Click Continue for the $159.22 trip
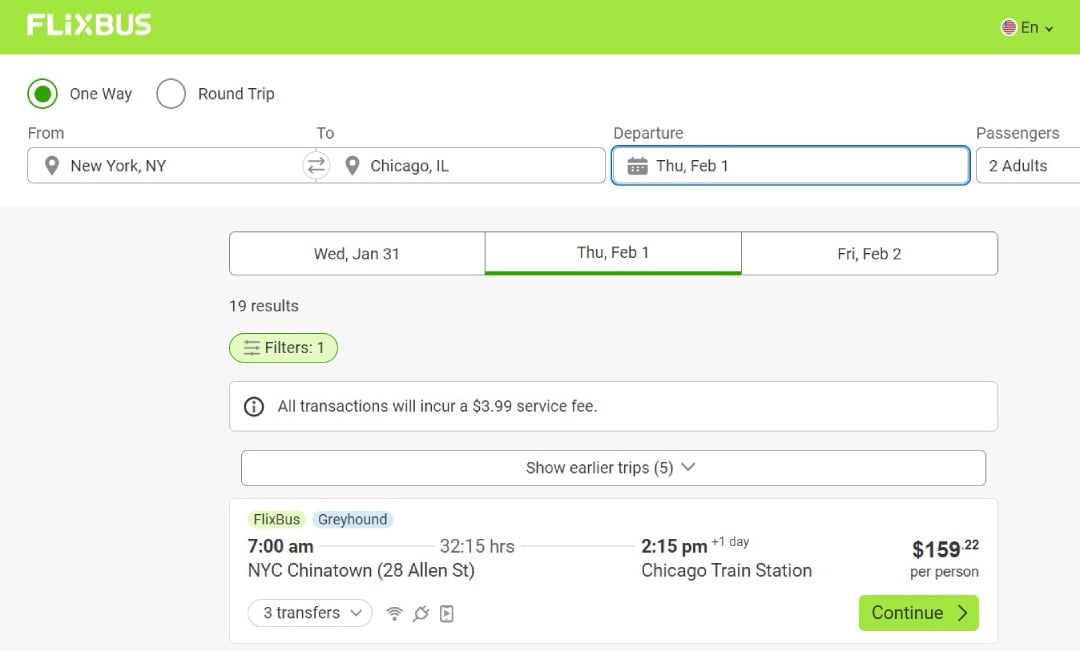Screen dimensions: 1080x651 918,612
